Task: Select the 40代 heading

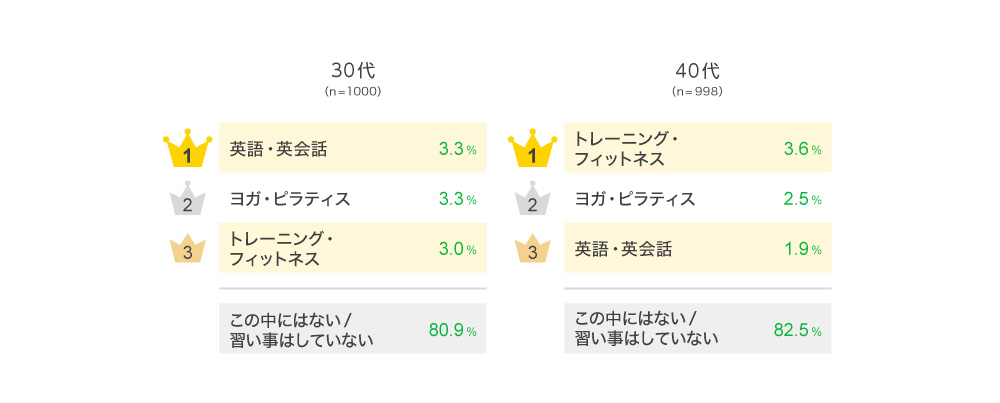Action: click(698, 70)
